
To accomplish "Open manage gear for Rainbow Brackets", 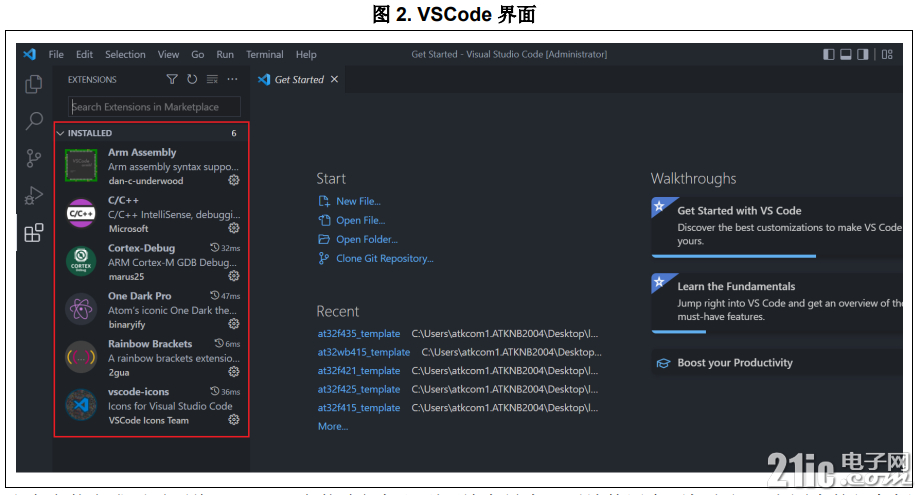I will click(x=234, y=372).
